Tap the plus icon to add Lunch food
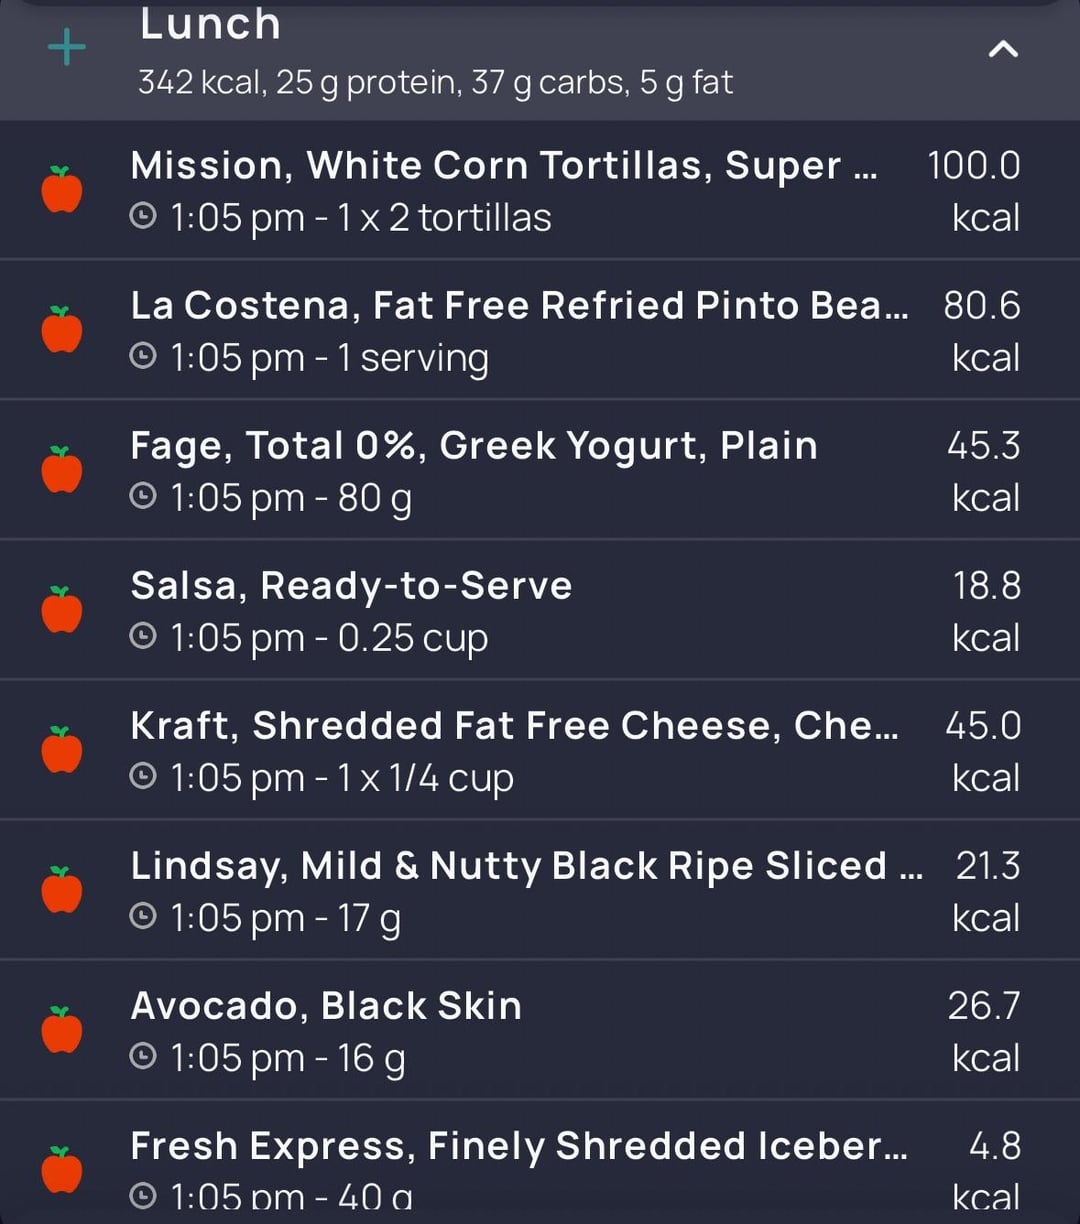This screenshot has width=1080, height=1224. click(67, 48)
